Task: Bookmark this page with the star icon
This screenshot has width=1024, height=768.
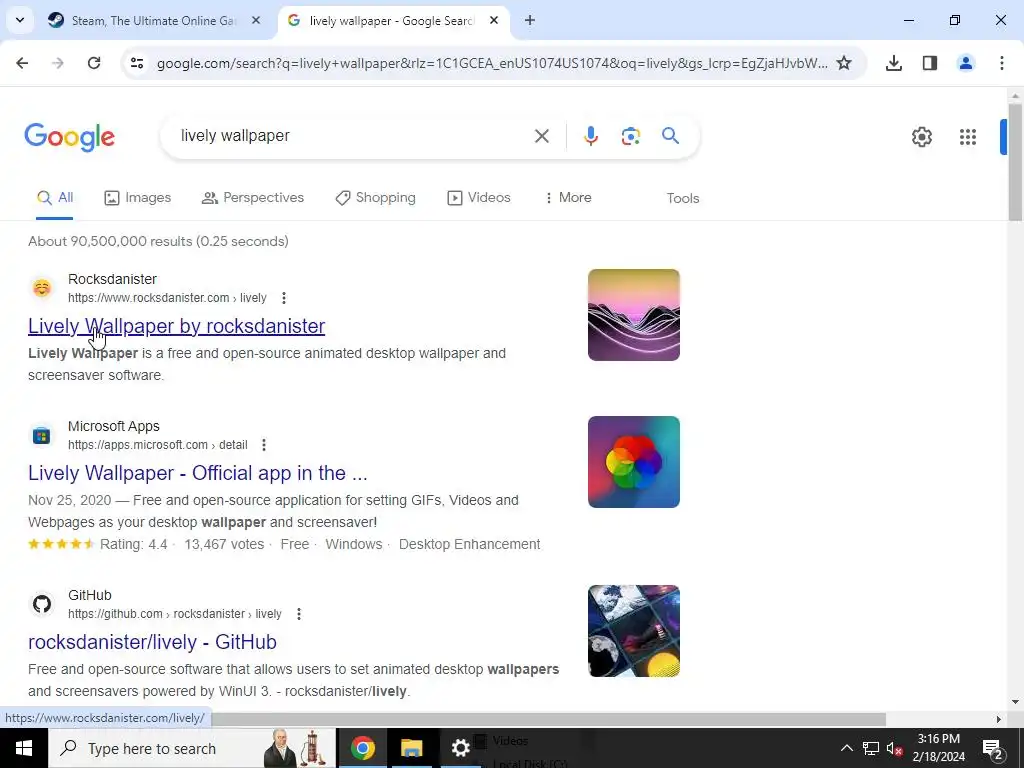Action: 844,63
